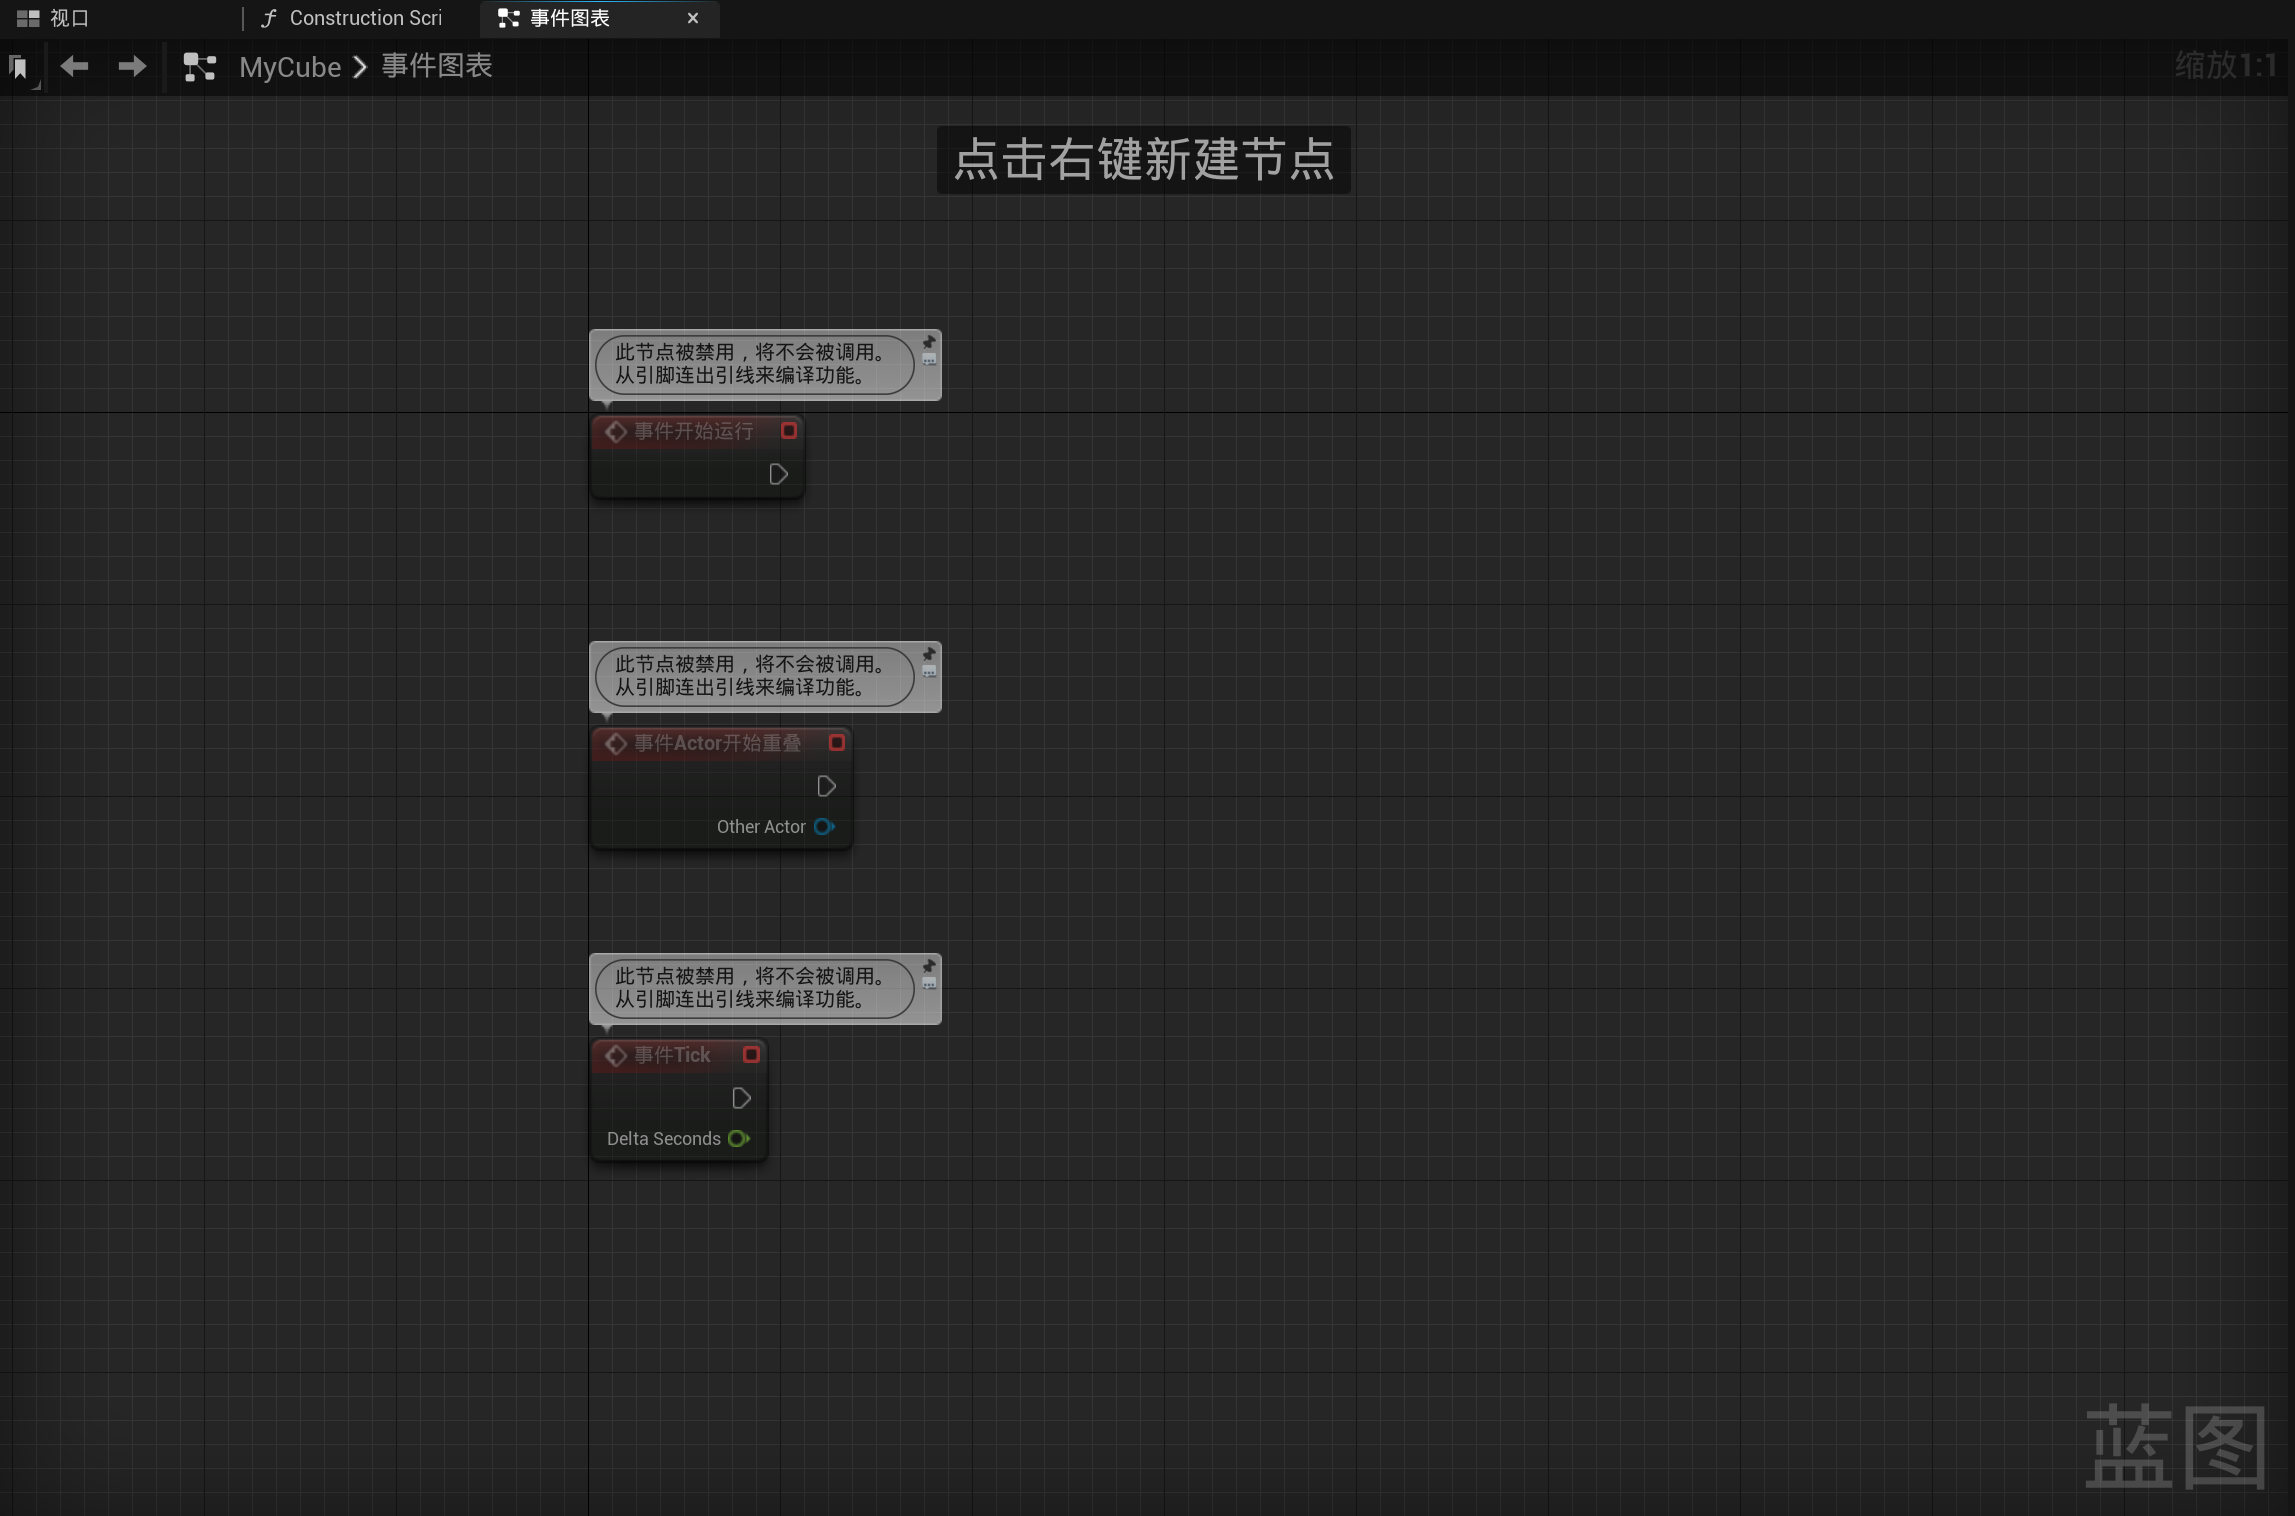Click the Delta Seconds output pin
Viewport: 2295px width, 1516px height.
pyautogui.click(x=739, y=1139)
